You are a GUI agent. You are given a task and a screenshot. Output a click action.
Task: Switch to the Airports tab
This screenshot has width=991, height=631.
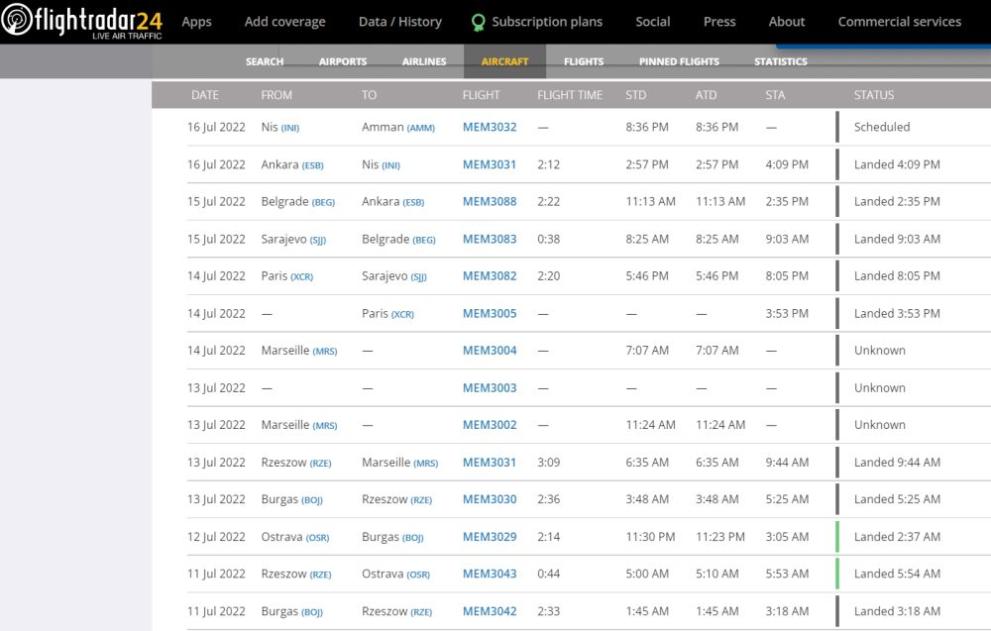(342, 62)
